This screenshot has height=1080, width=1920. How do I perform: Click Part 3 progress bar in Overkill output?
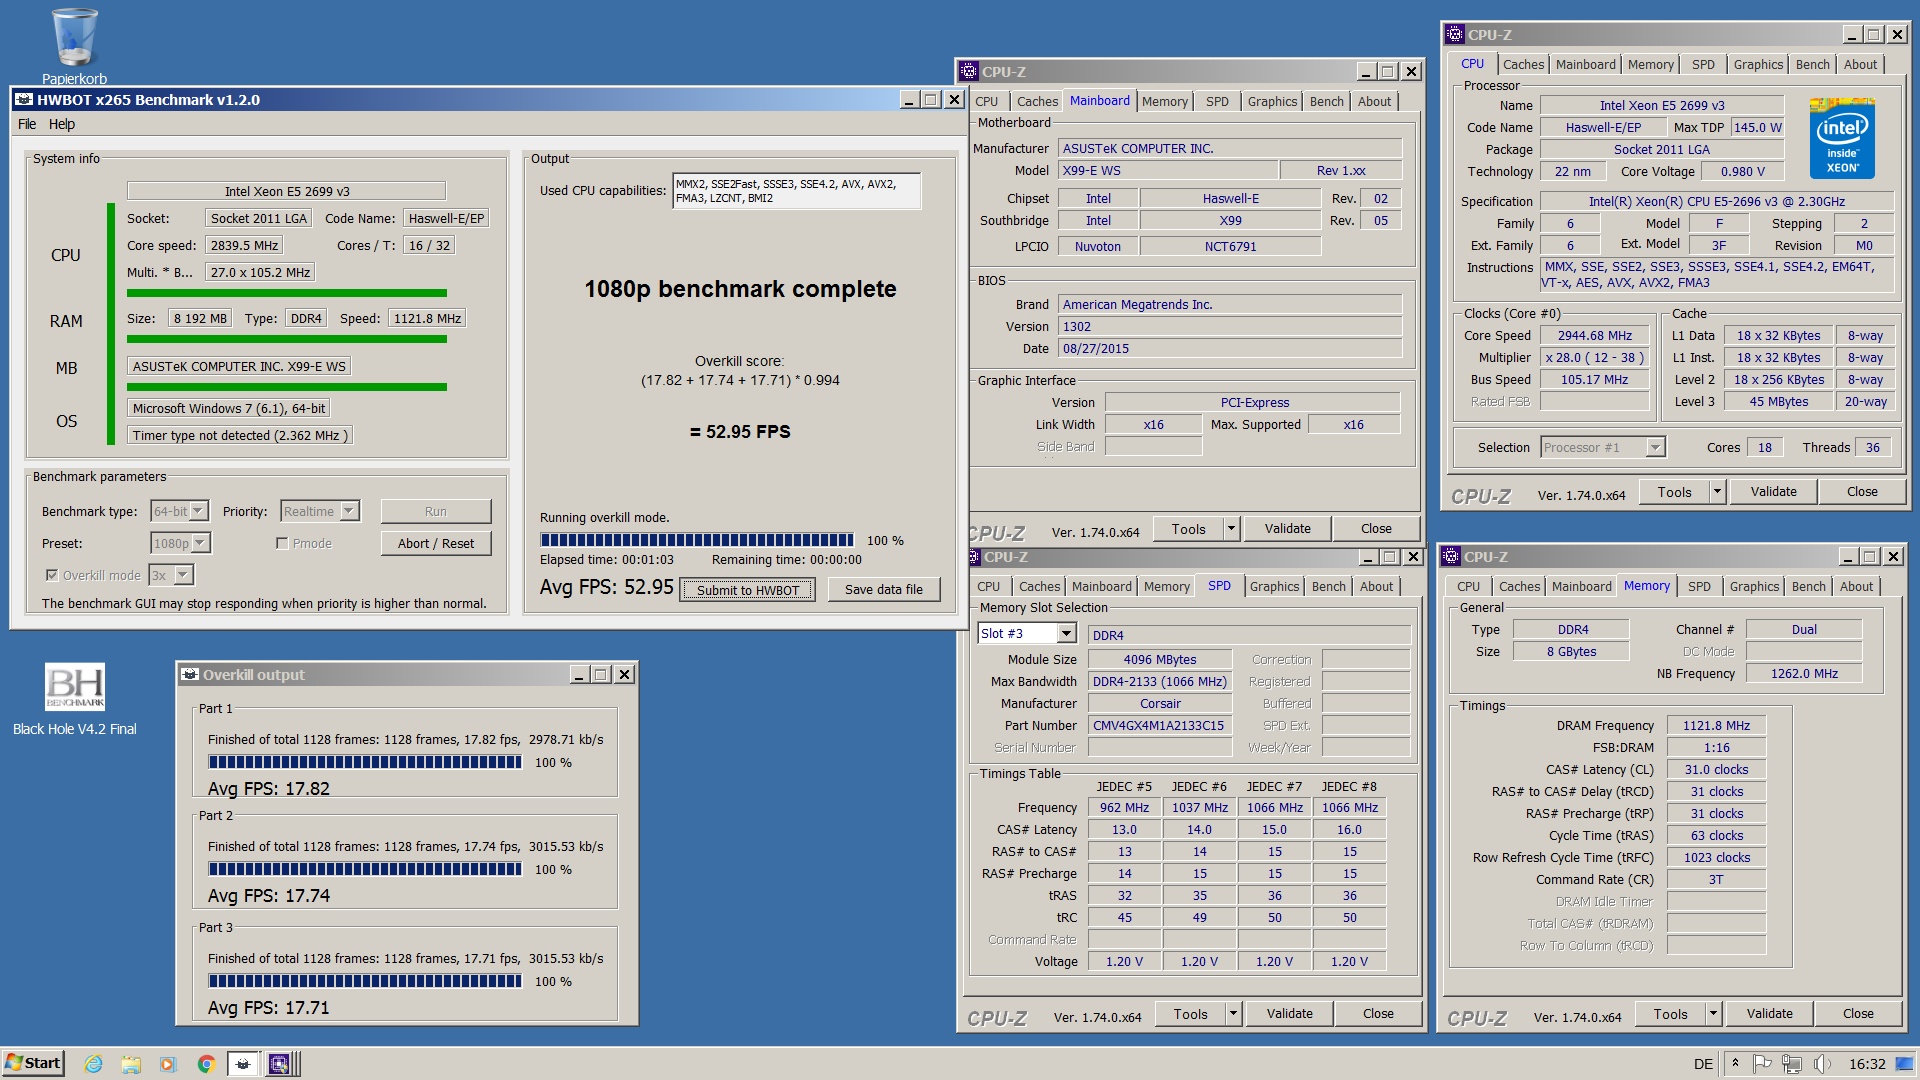365,981
